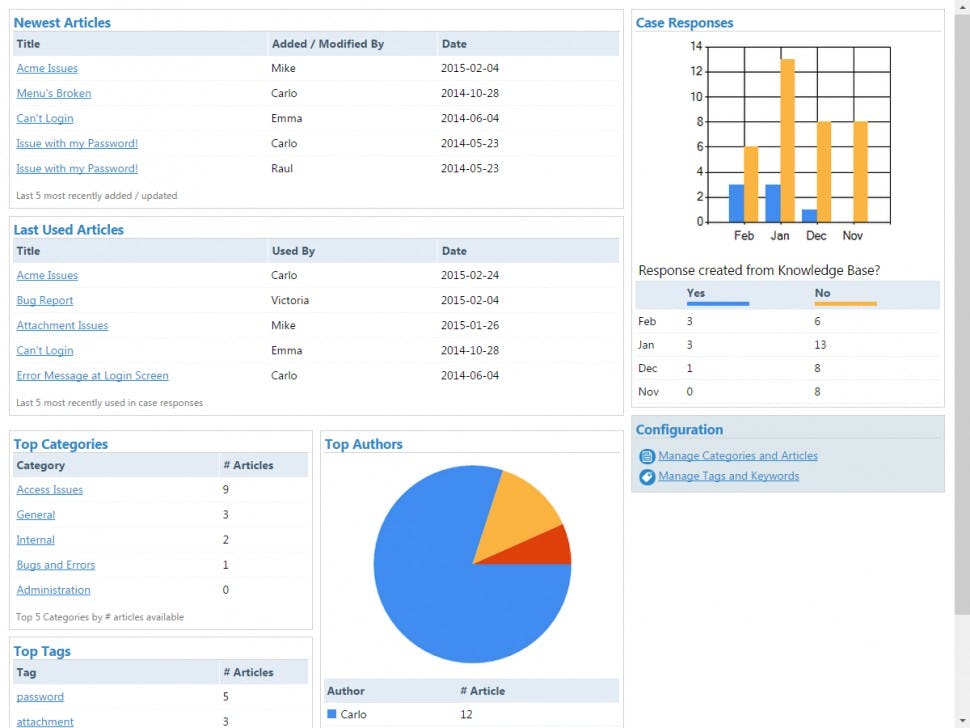
Task: Open Acme Issues in Newest Articles
Action: click(47, 69)
